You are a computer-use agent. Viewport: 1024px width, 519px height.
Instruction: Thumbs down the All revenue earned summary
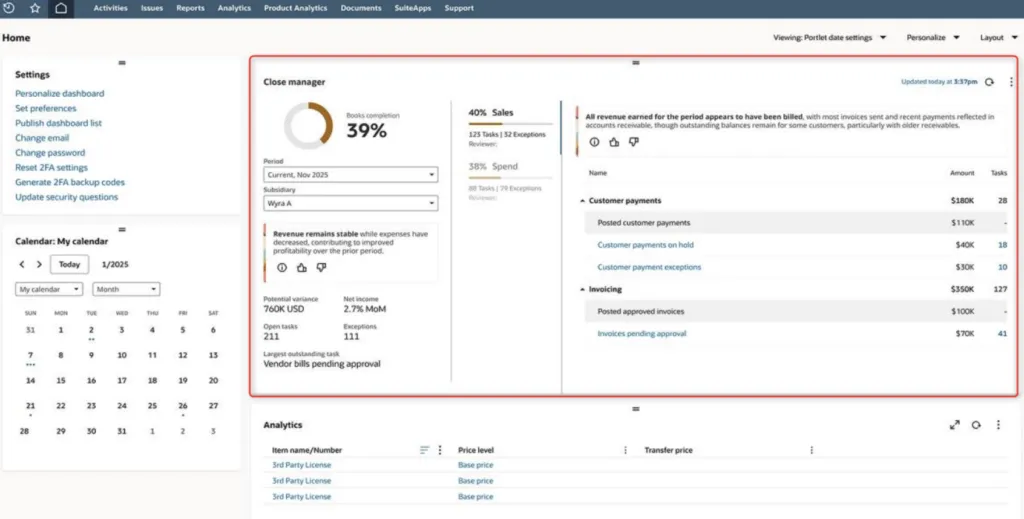pos(633,142)
